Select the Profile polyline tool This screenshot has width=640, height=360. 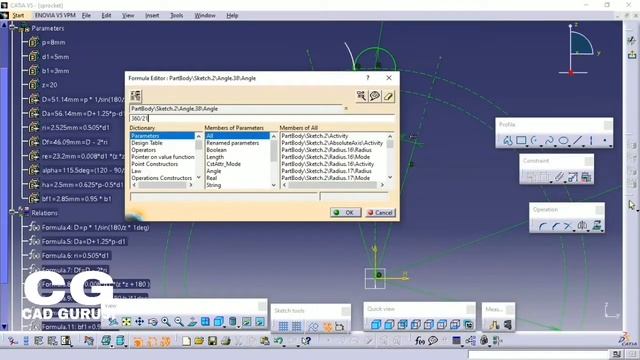click(507, 141)
